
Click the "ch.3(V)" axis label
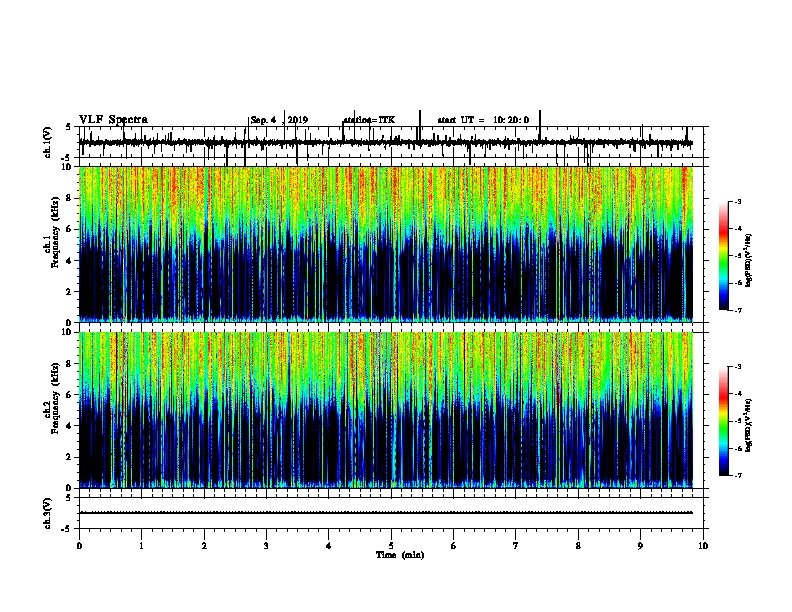[x=48, y=513]
